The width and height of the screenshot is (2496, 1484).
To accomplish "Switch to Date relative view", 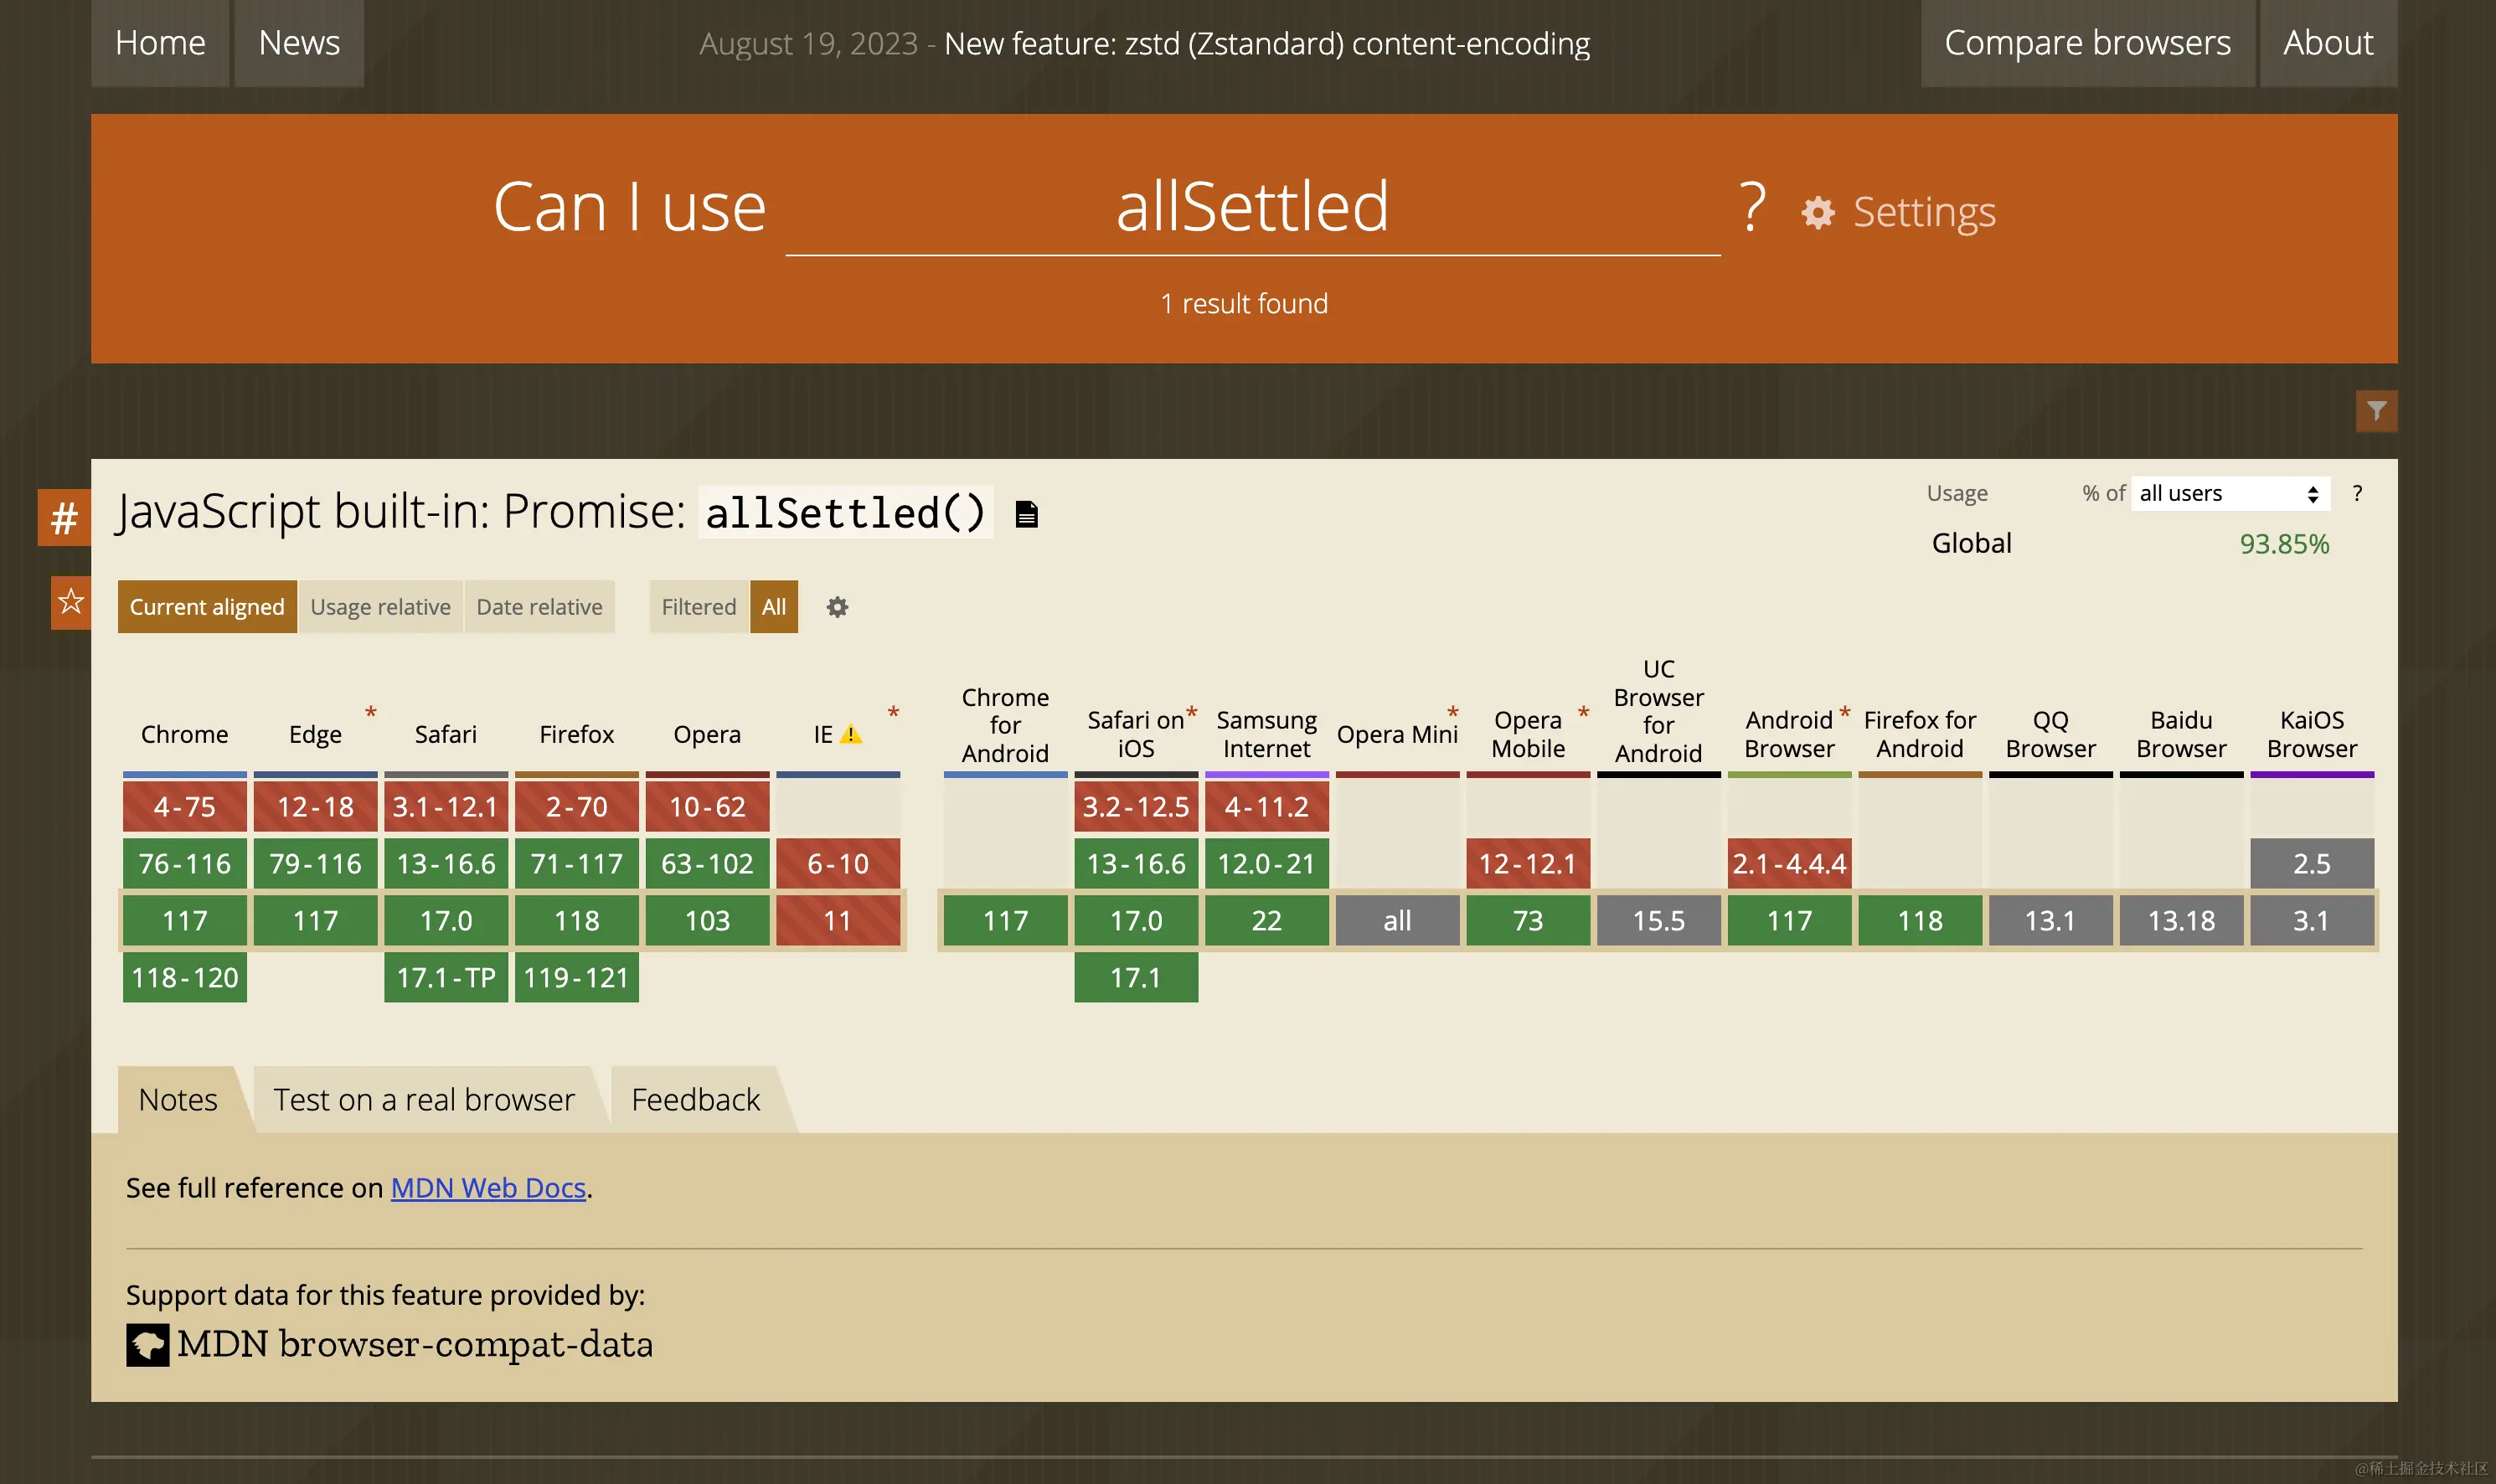I will pos(539,607).
